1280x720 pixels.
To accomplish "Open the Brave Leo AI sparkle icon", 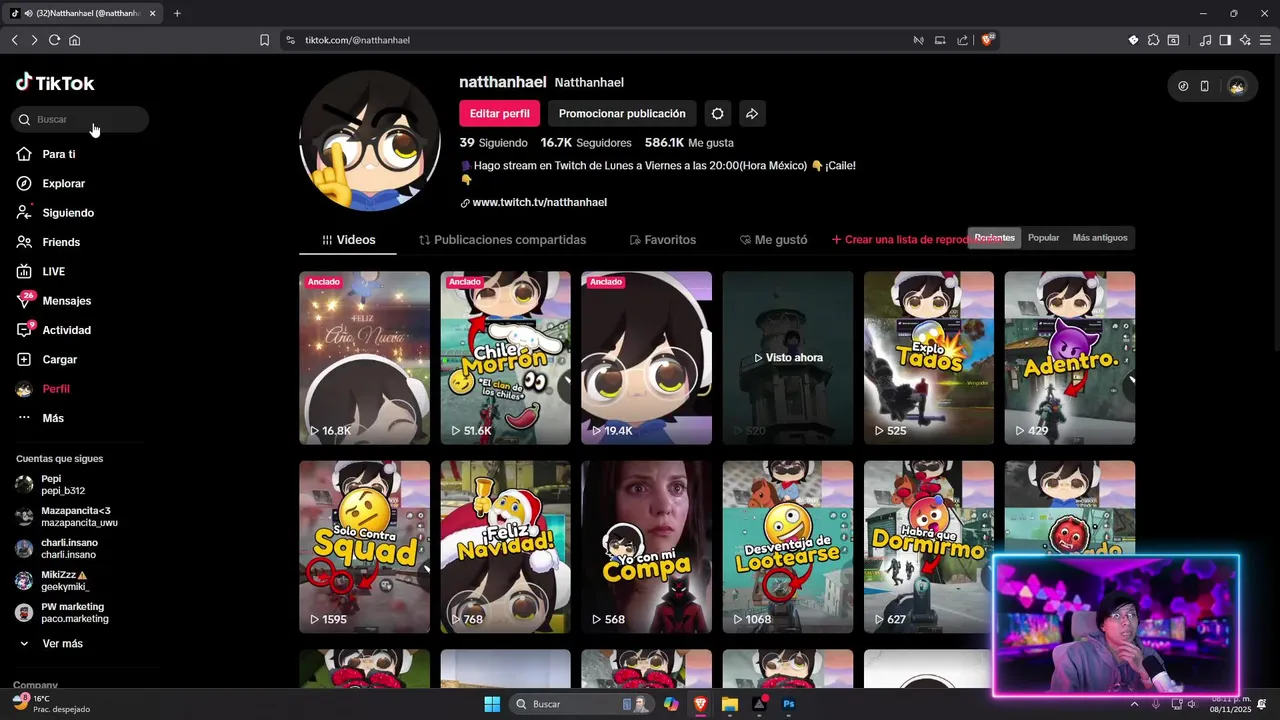I will (x=1245, y=40).
